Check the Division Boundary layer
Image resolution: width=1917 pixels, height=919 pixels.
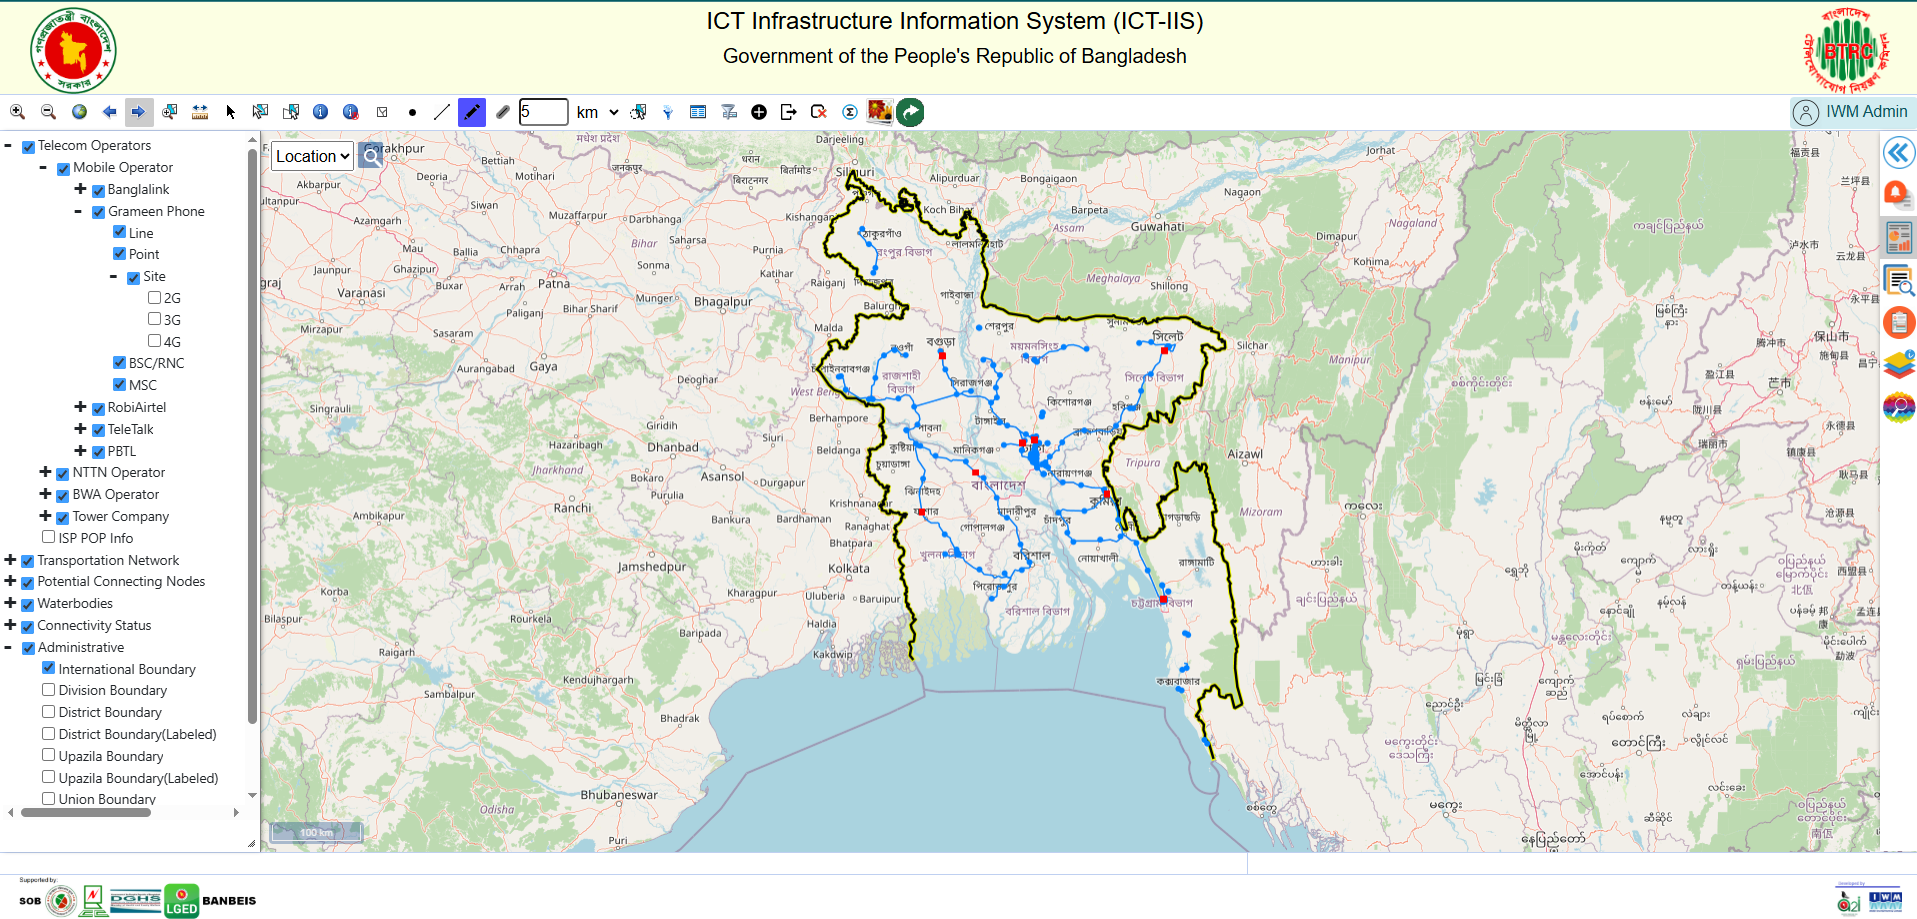click(48, 690)
